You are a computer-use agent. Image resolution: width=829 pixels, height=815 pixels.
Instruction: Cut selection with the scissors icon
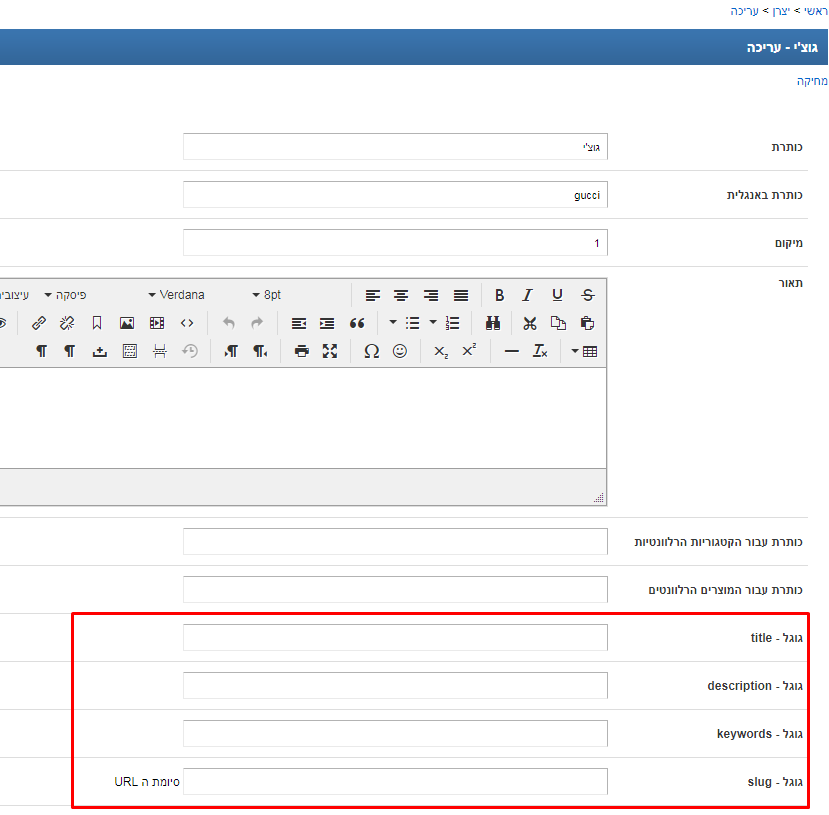click(x=530, y=323)
